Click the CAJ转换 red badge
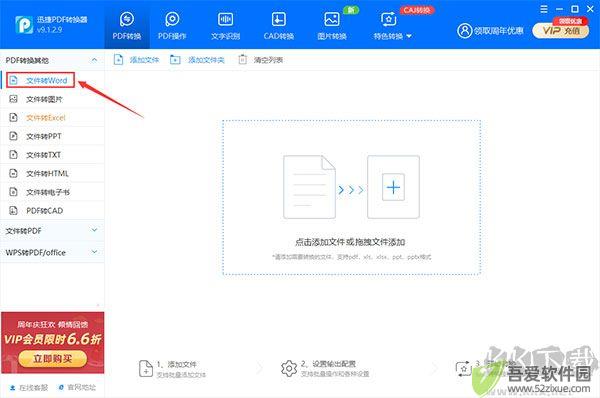 point(417,10)
